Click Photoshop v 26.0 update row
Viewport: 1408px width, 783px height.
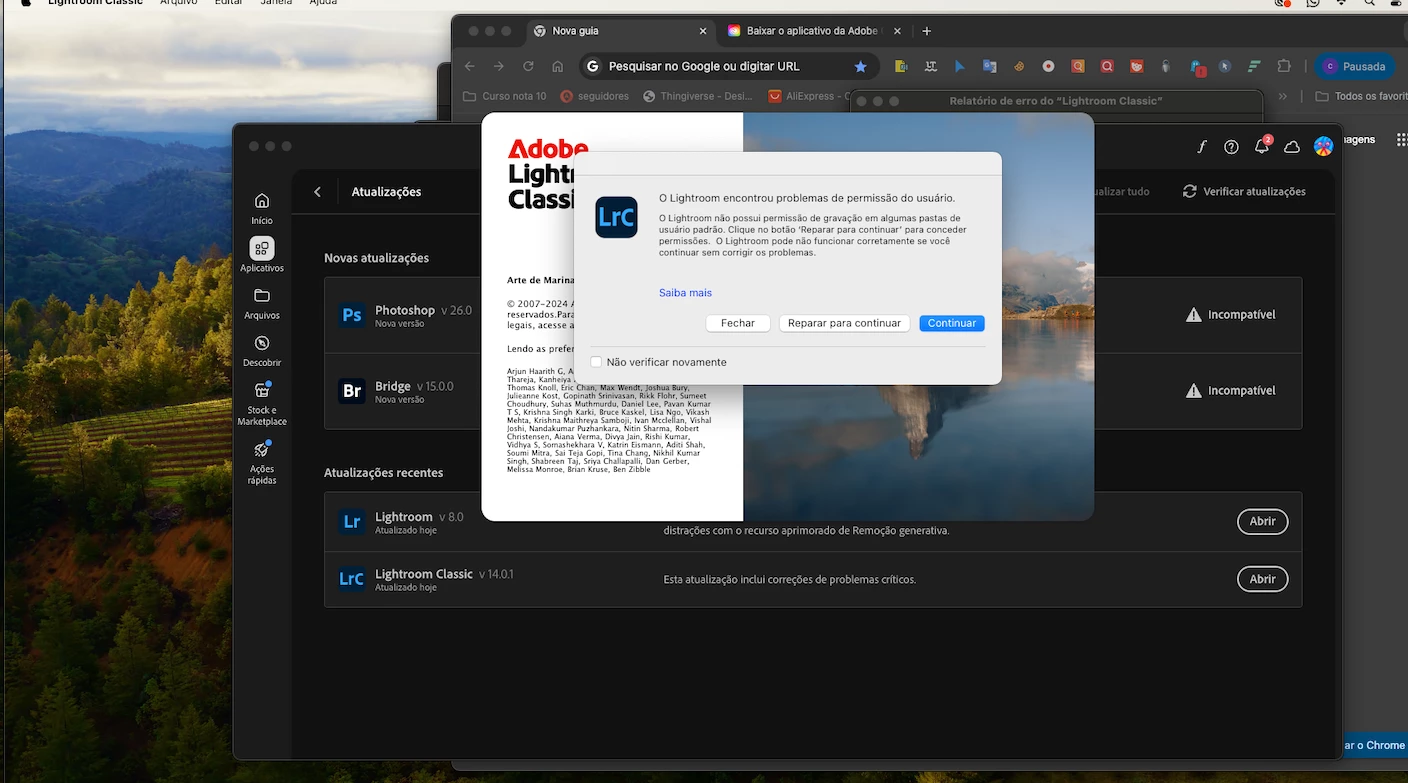pyautogui.click(x=813, y=315)
